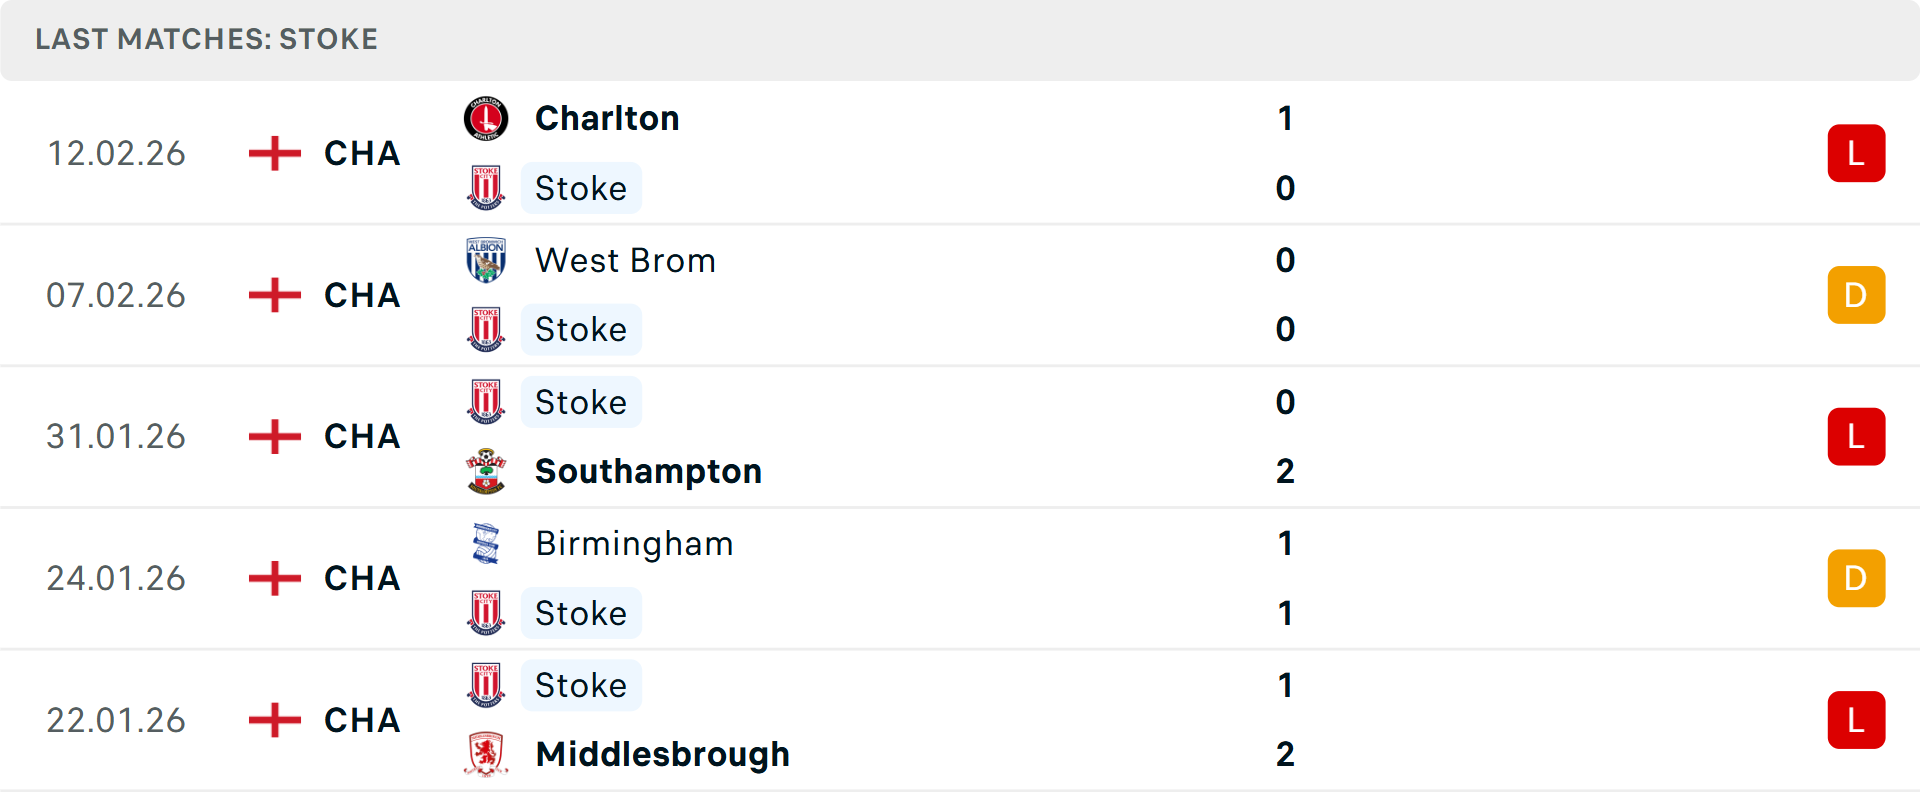This screenshot has width=1920, height=792.
Task: Click the Charlton club crest
Action: pyautogui.click(x=485, y=117)
